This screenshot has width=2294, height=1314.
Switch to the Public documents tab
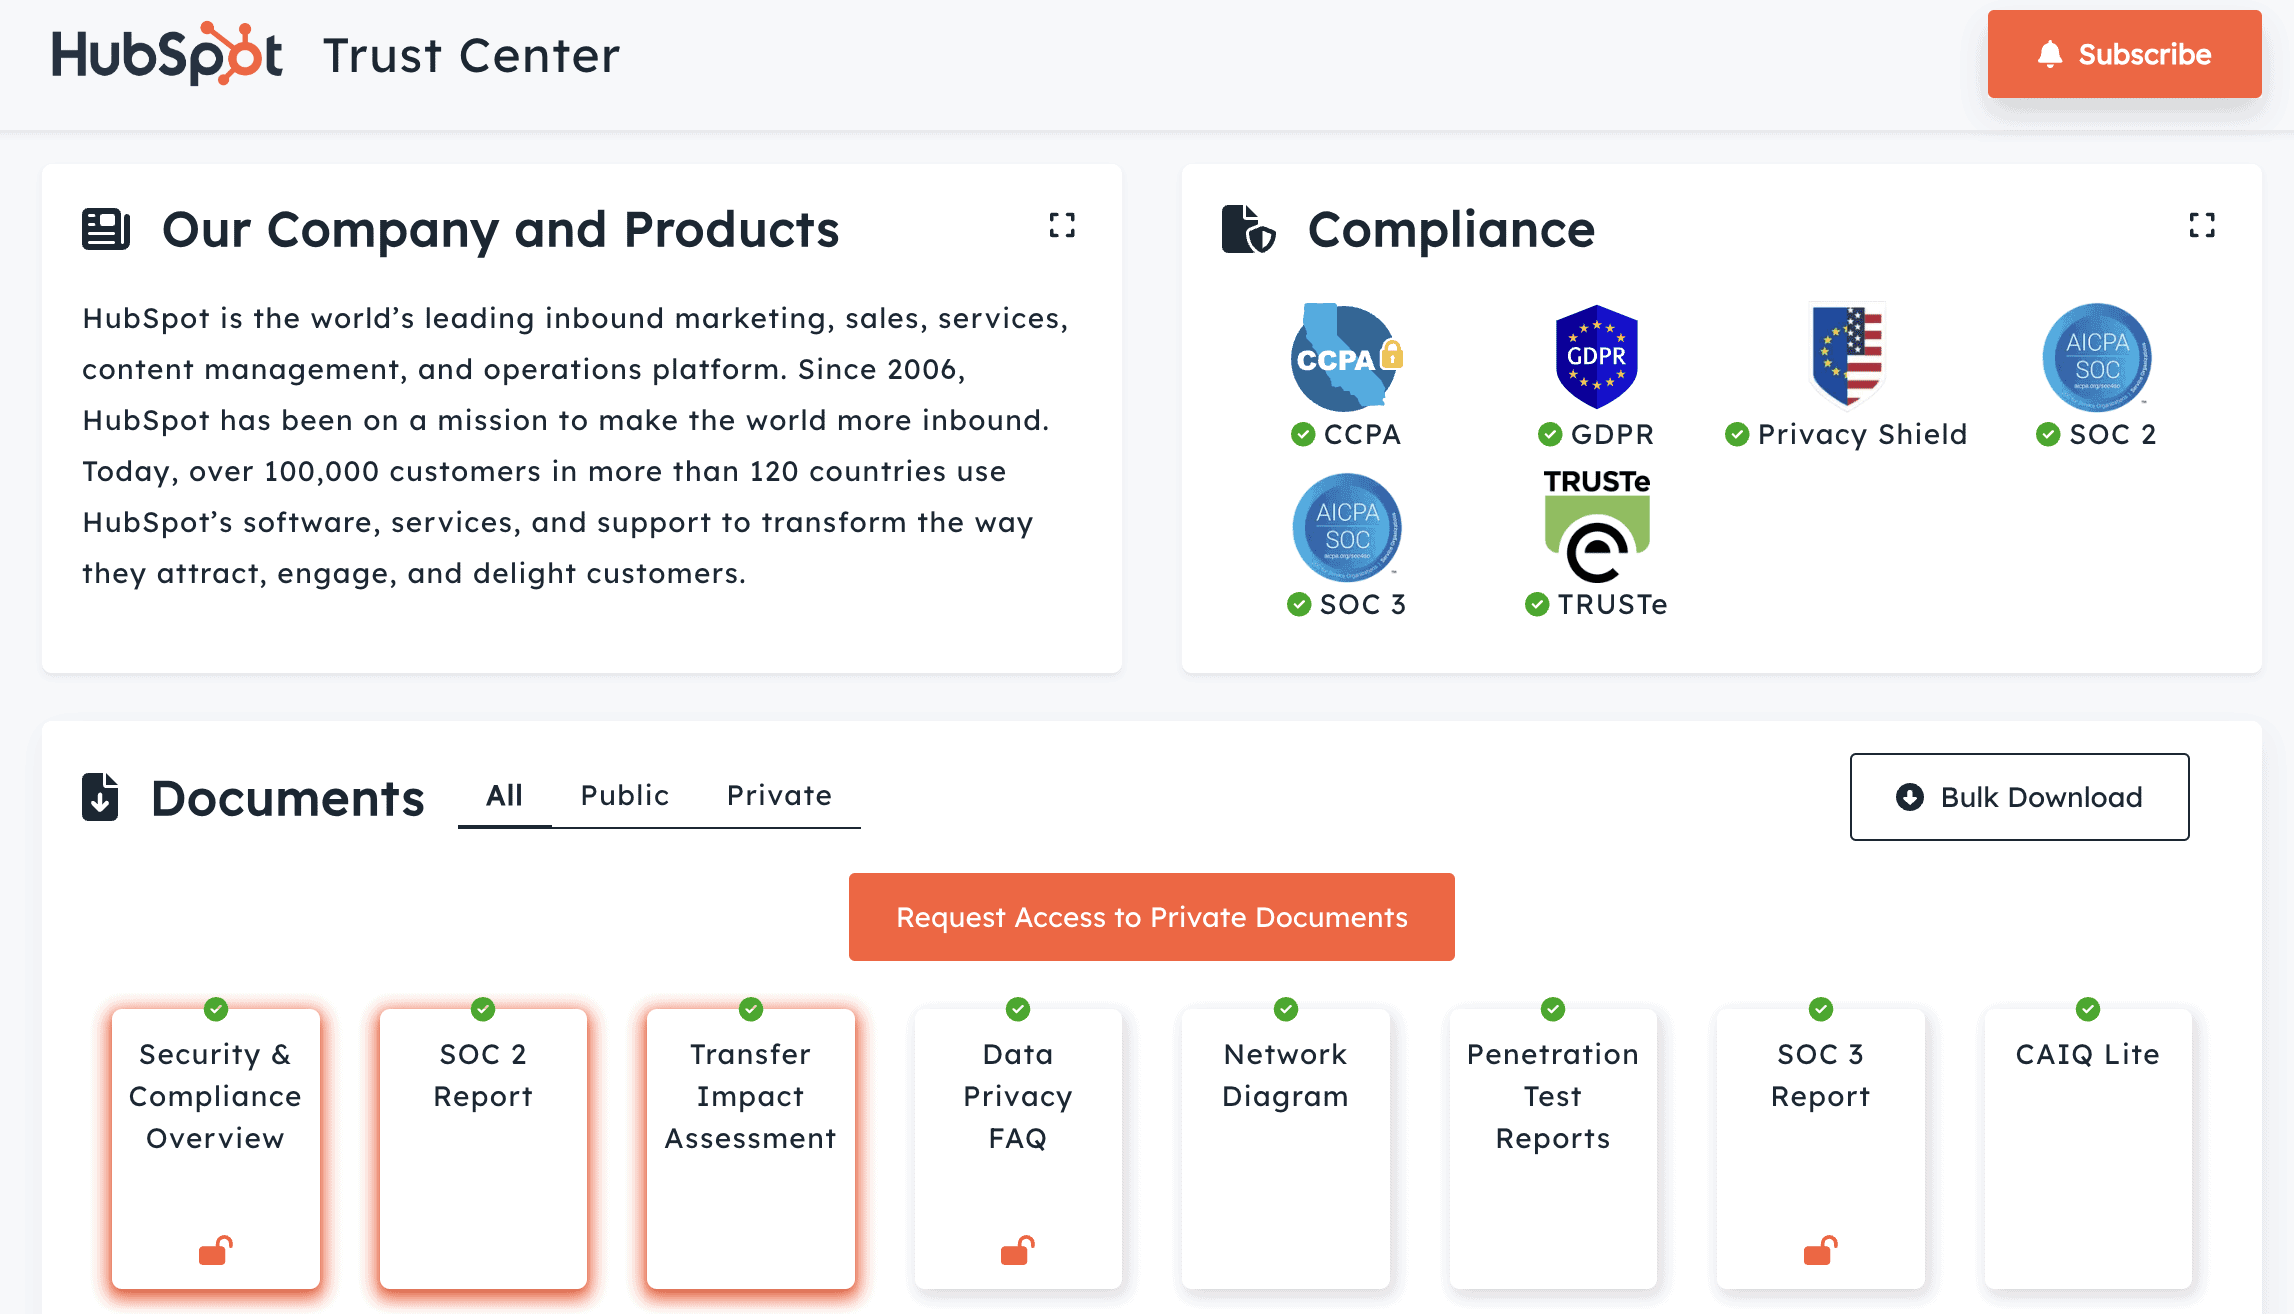(625, 796)
